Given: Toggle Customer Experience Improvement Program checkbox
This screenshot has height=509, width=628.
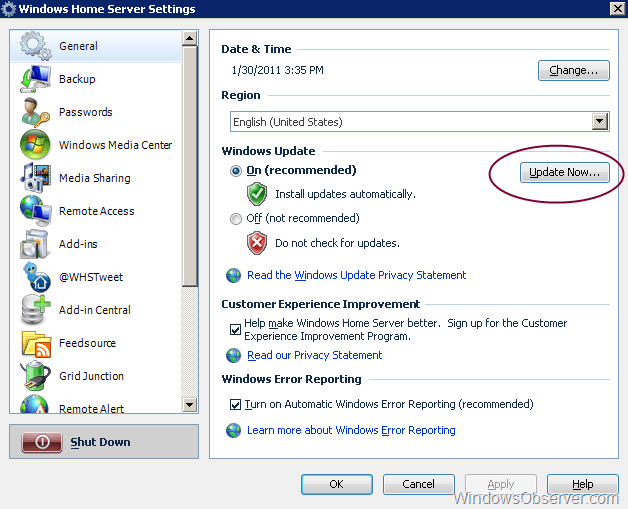Looking at the screenshot, I should [236, 330].
